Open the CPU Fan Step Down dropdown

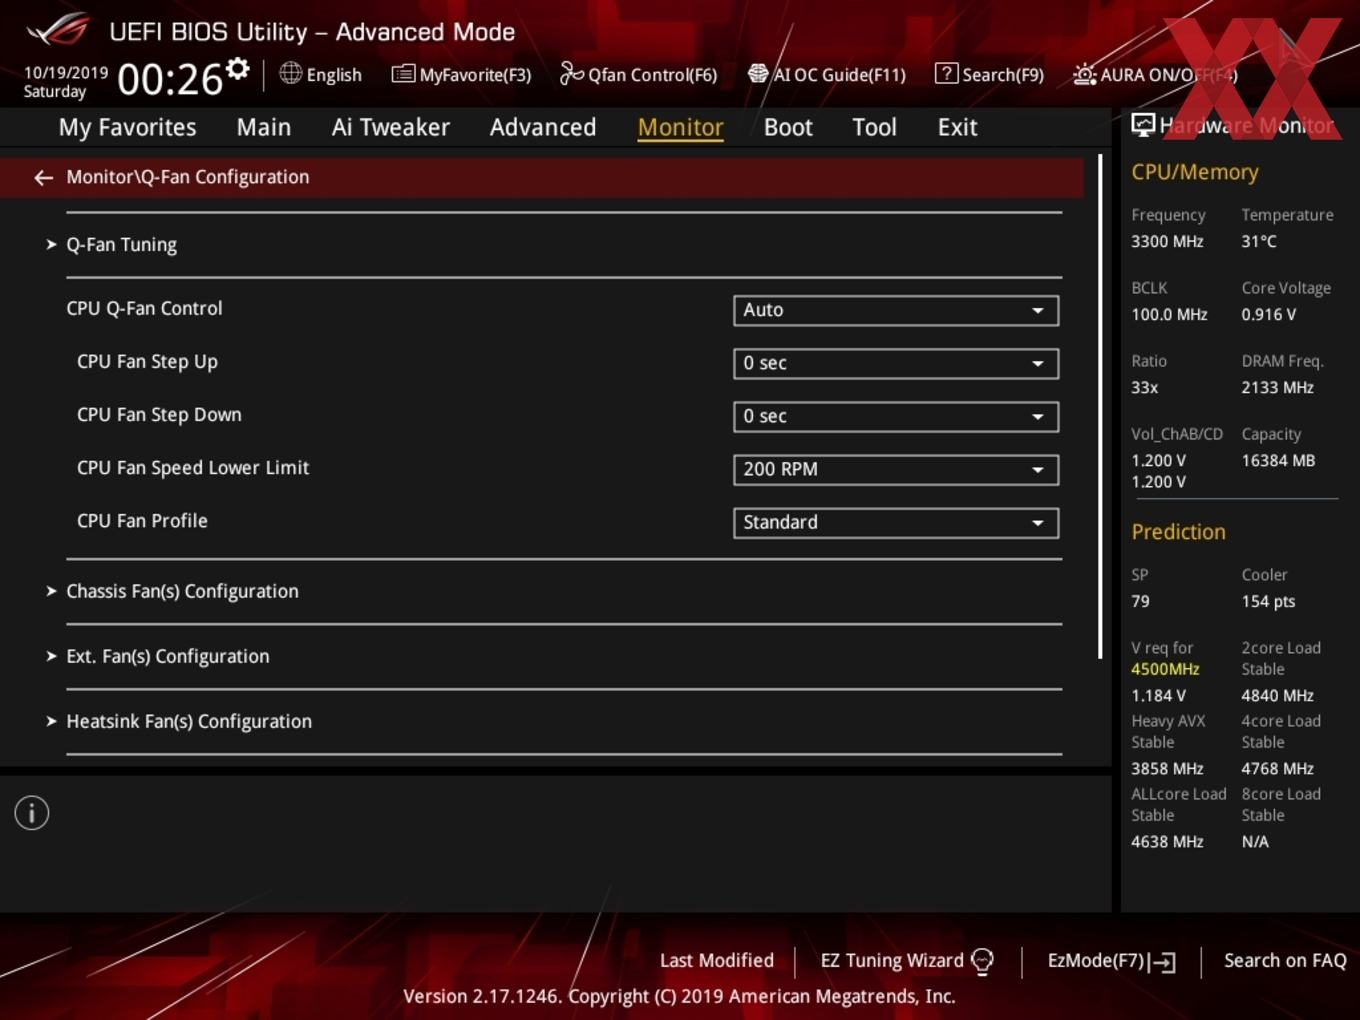click(895, 416)
